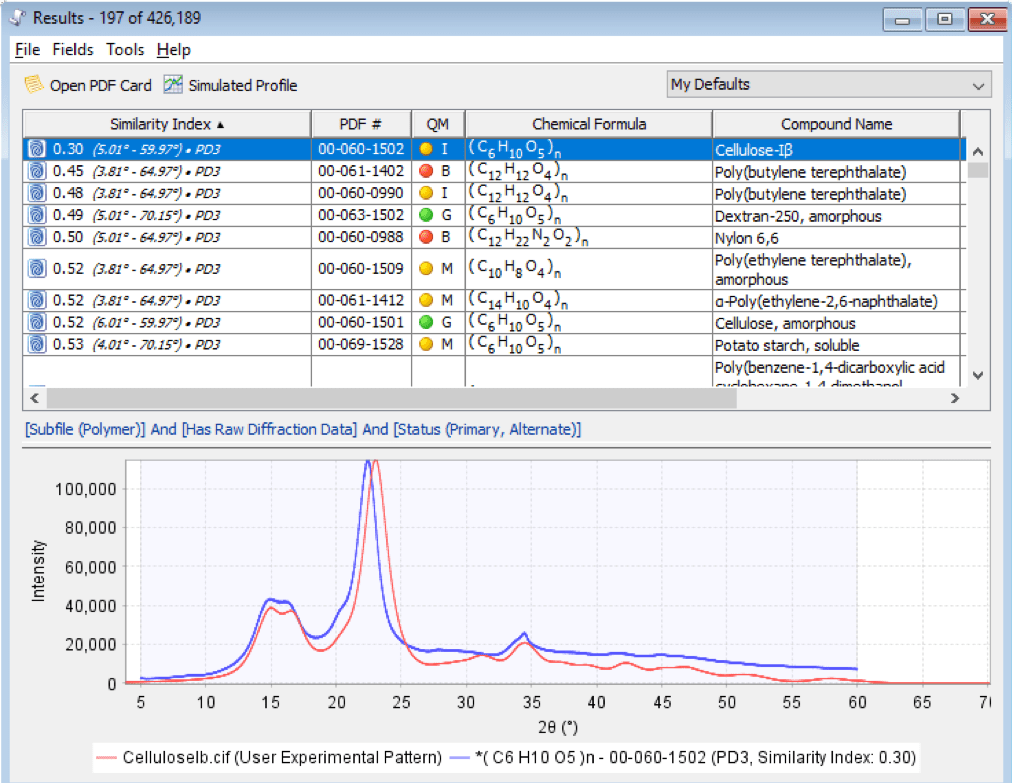
Task: Open the Fields menu
Action: pyautogui.click(x=73, y=50)
